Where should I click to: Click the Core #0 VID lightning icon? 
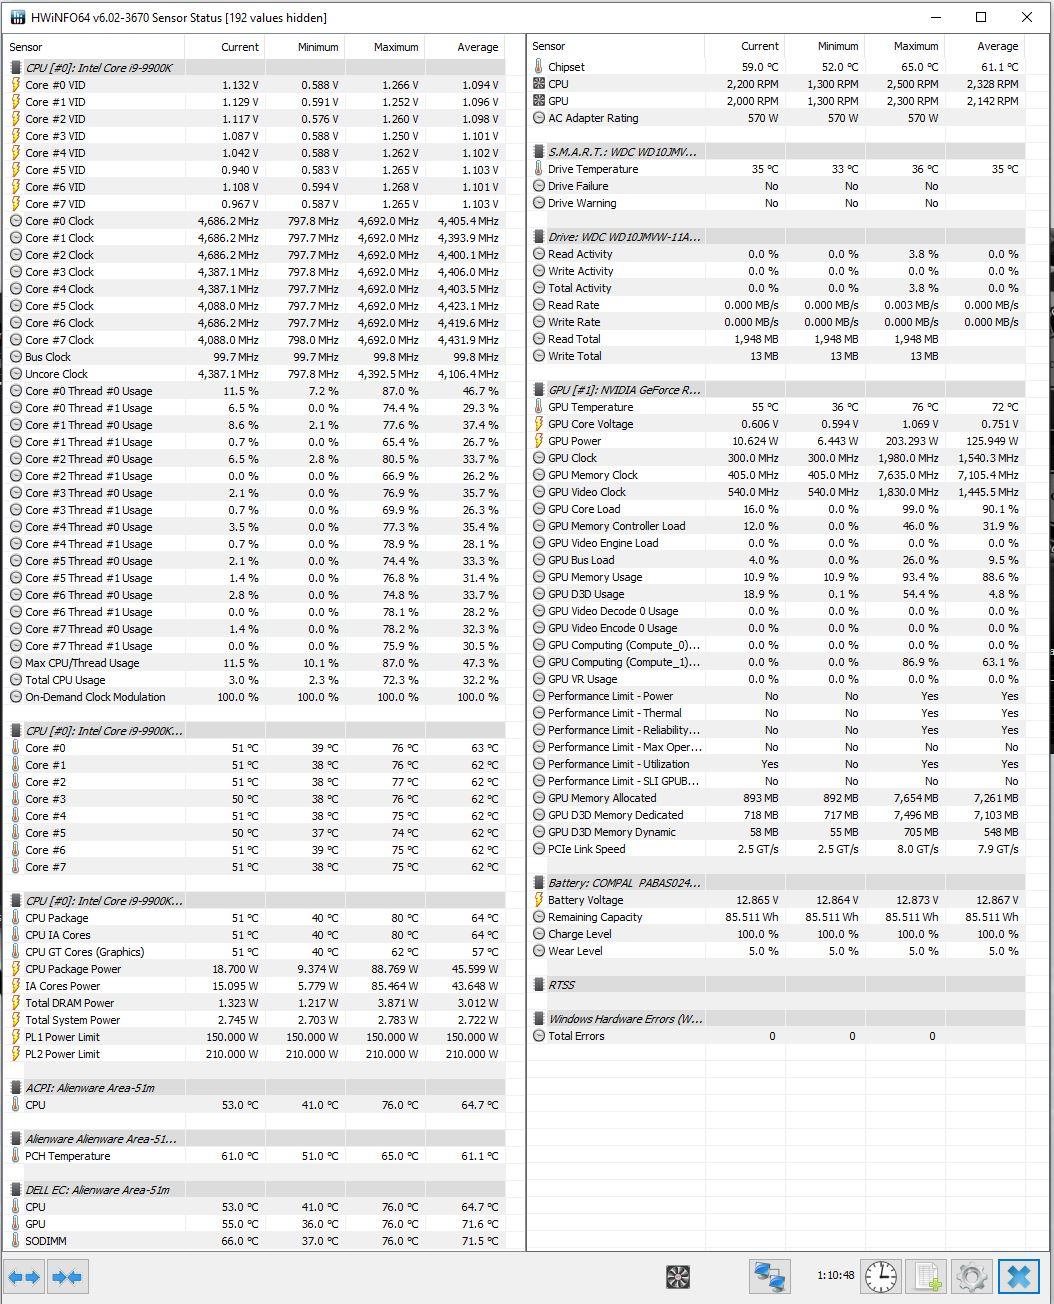15,85
